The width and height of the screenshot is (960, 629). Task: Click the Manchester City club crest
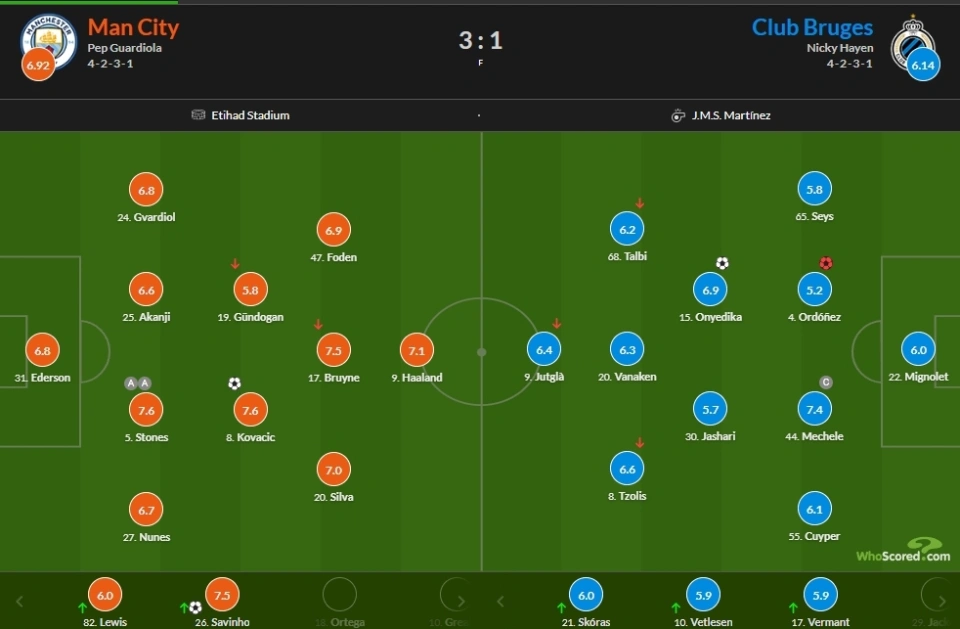(x=48, y=41)
